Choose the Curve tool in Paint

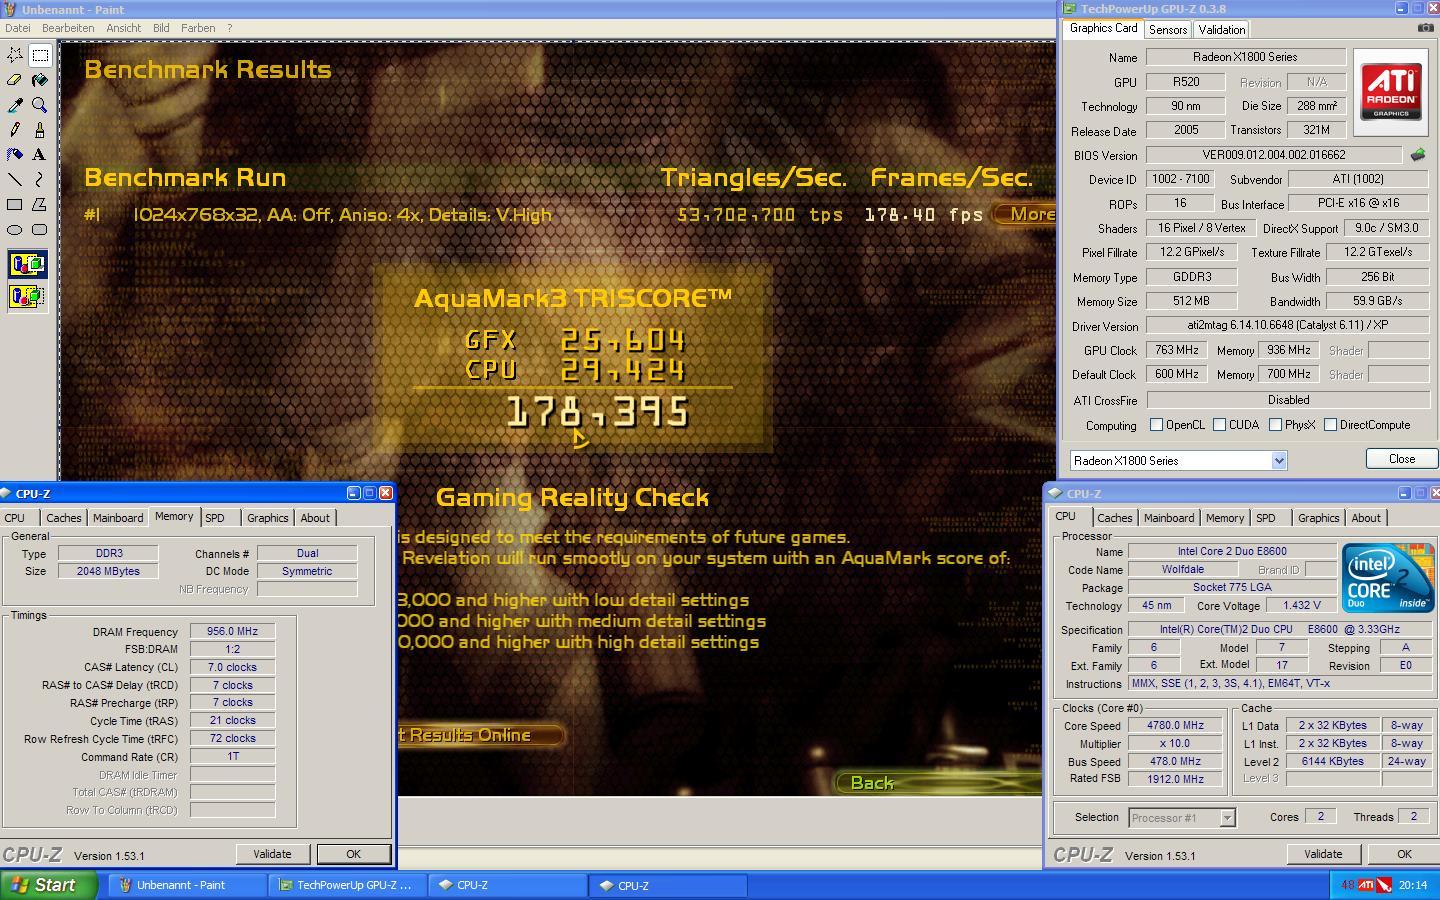click(x=40, y=180)
